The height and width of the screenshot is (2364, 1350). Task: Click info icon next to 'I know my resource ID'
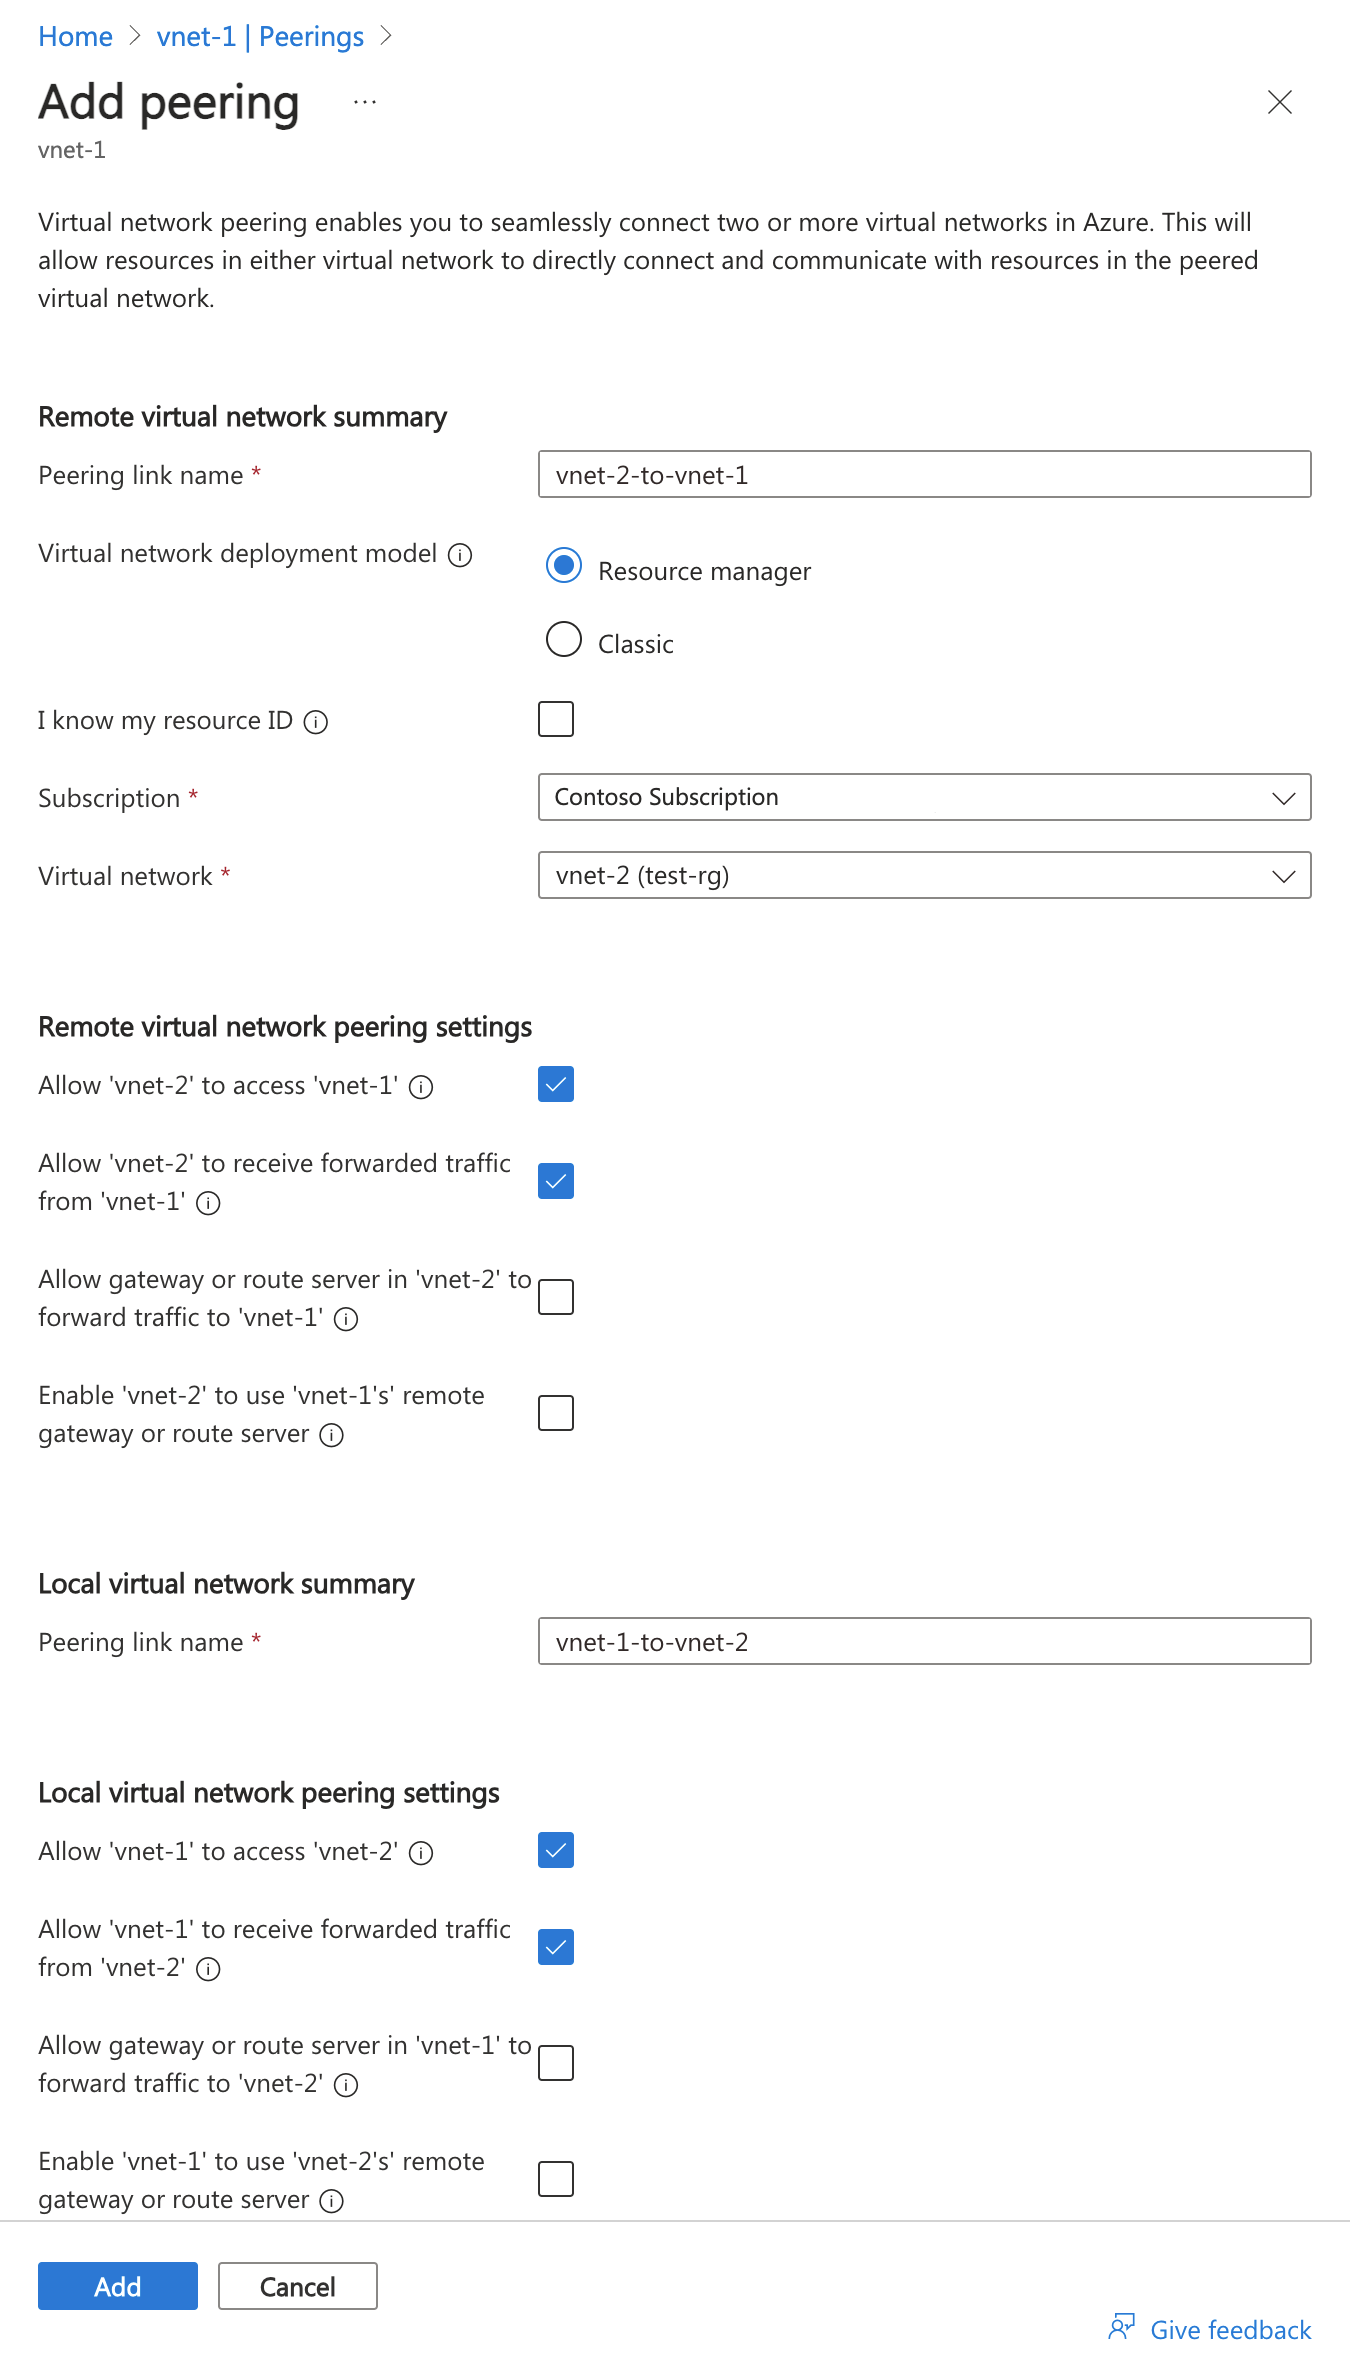point(317,722)
